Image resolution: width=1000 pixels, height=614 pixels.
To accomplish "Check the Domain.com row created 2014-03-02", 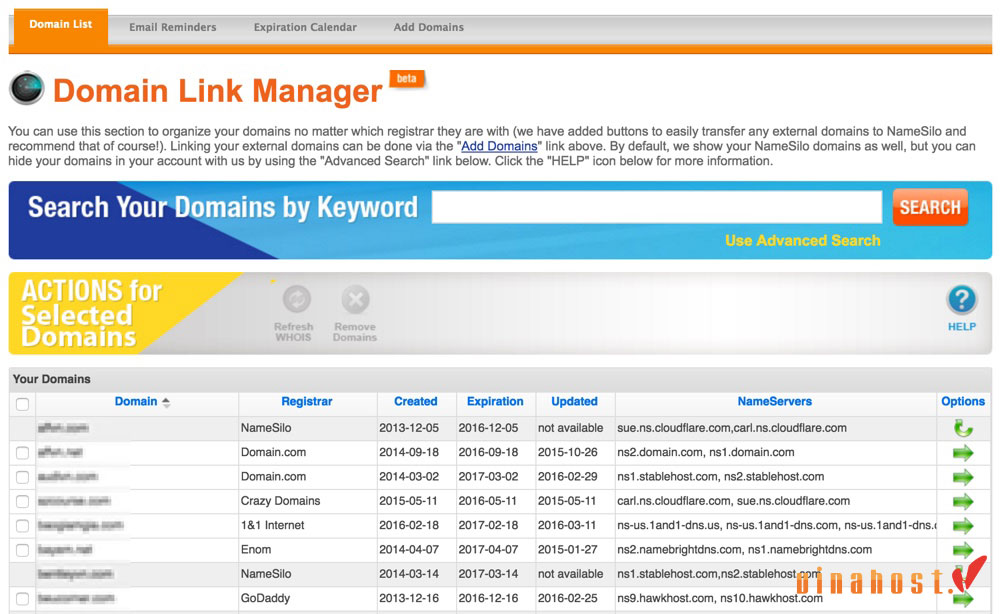I will click(22, 477).
